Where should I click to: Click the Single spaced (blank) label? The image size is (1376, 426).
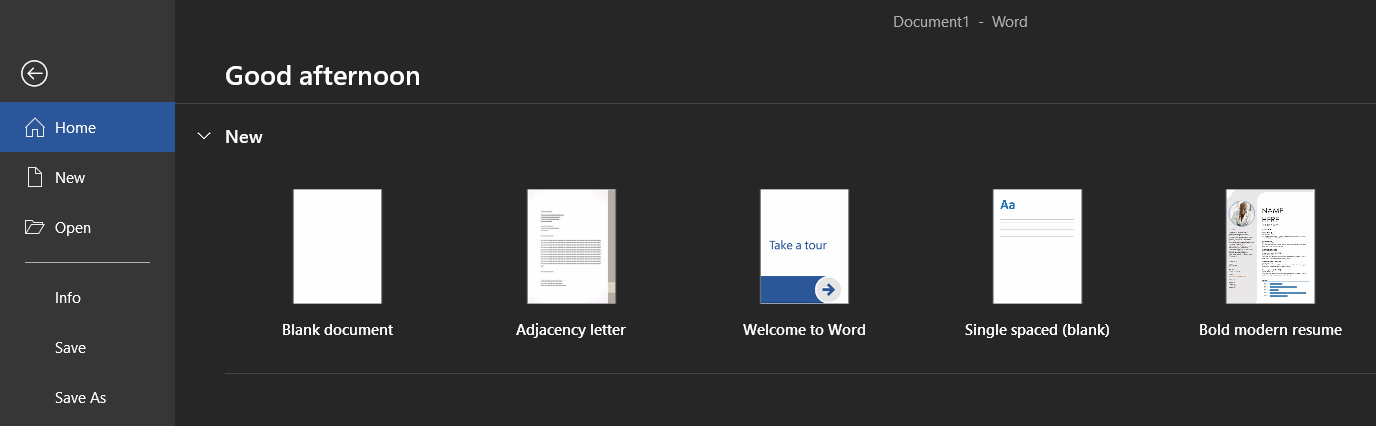pos(1037,330)
